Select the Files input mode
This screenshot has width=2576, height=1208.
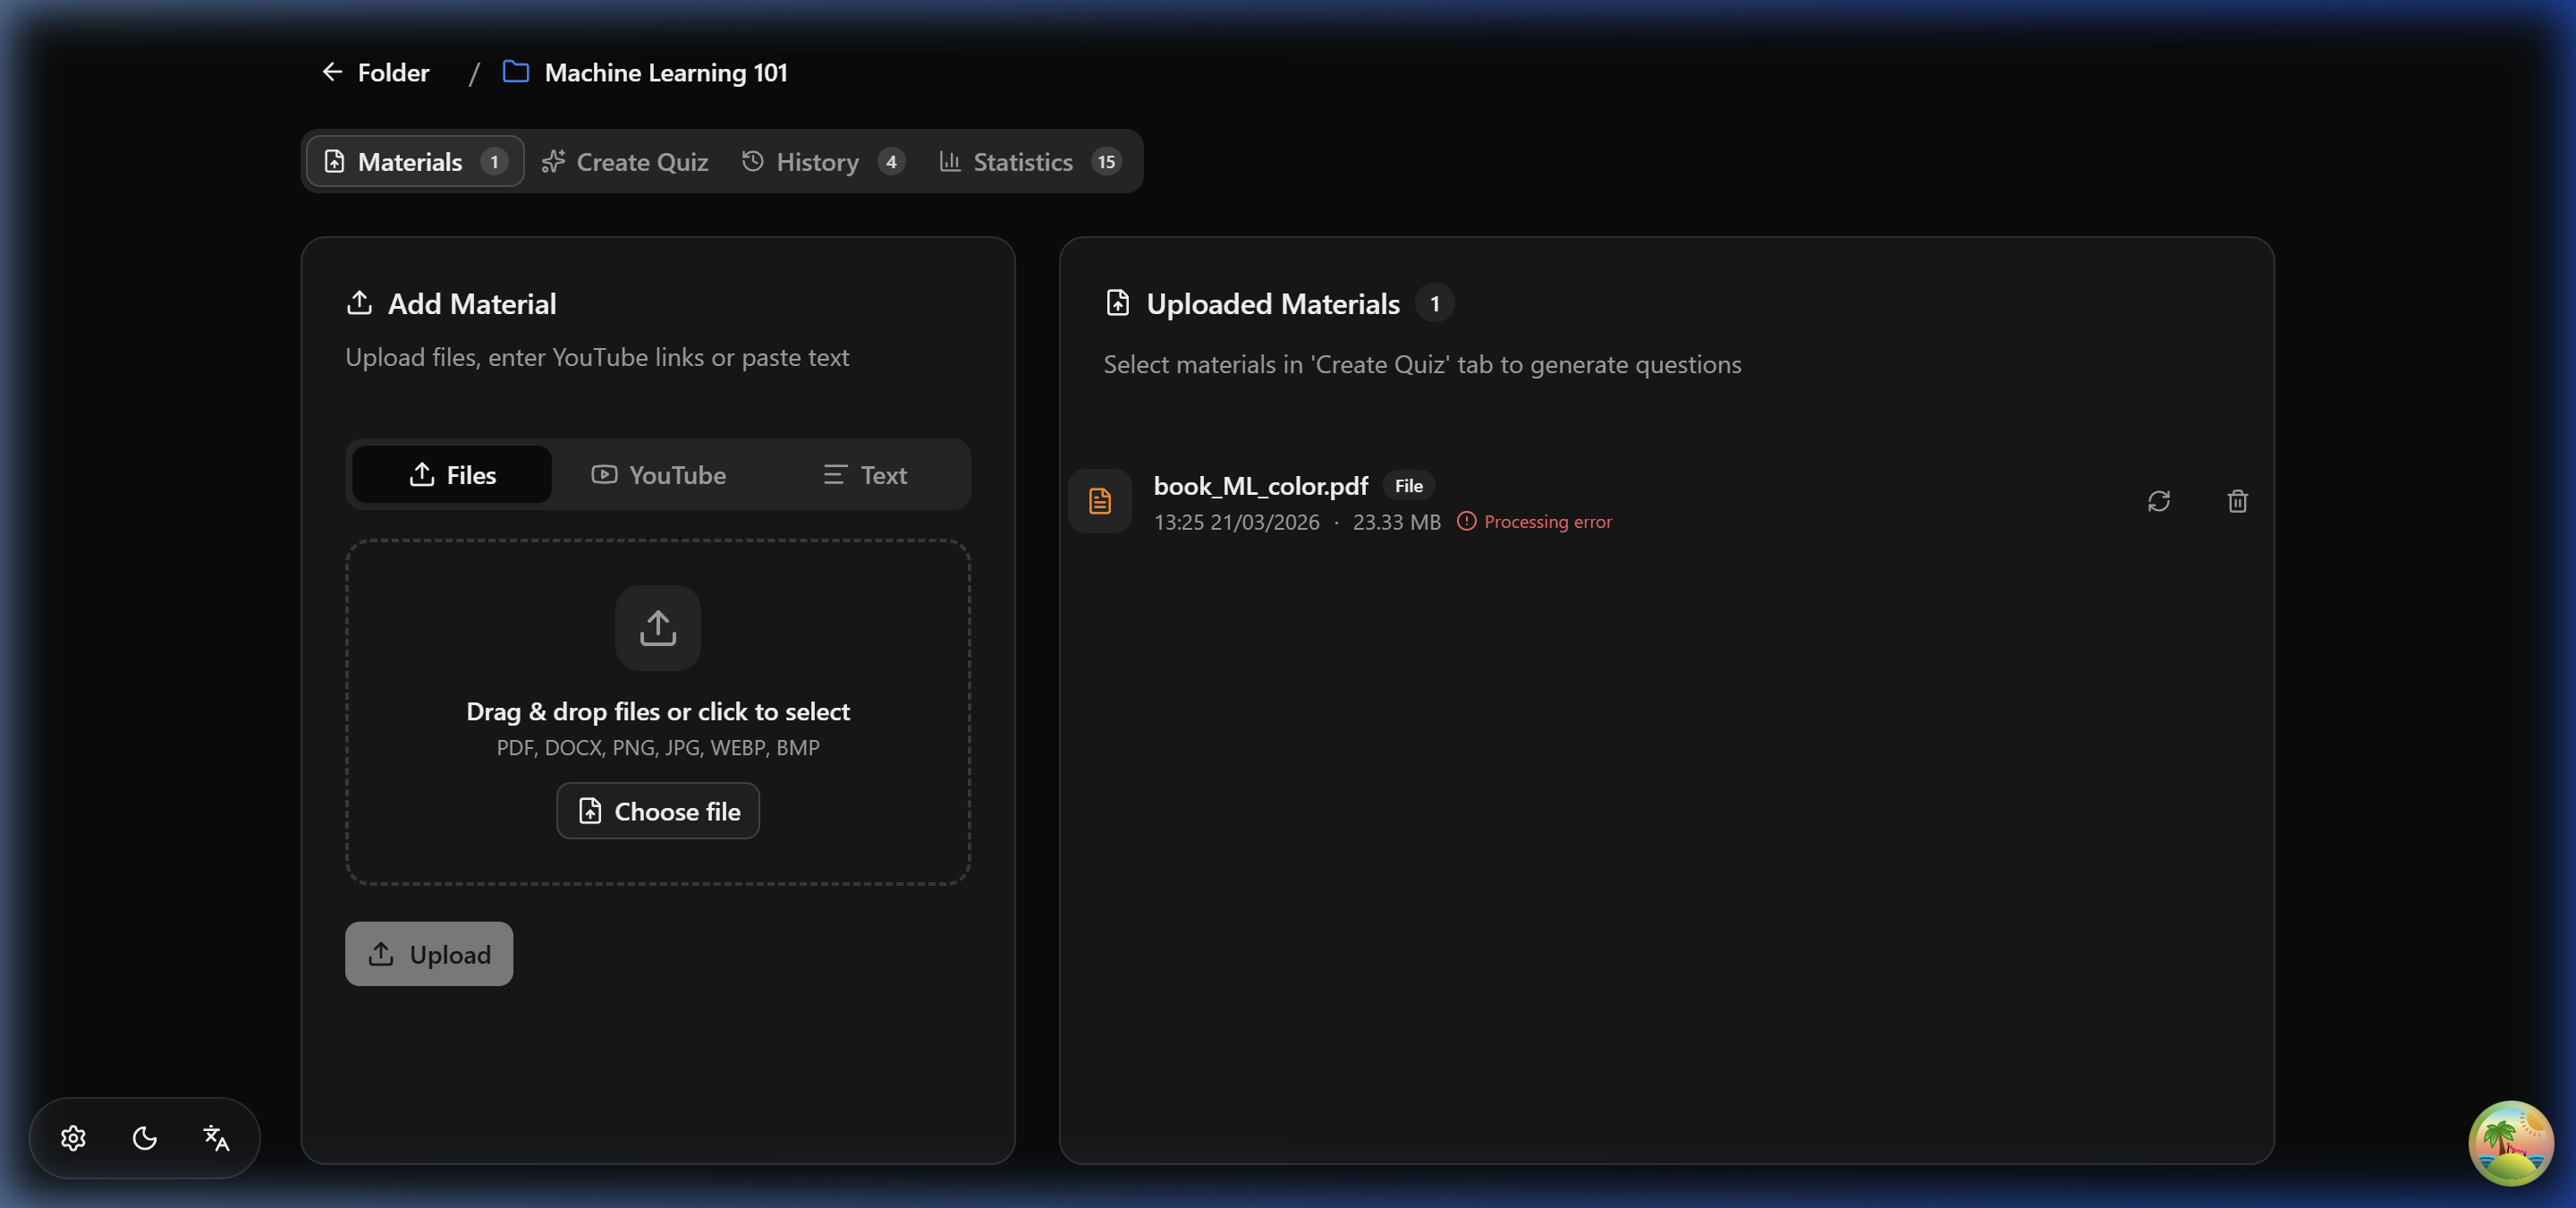tap(449, 475)
